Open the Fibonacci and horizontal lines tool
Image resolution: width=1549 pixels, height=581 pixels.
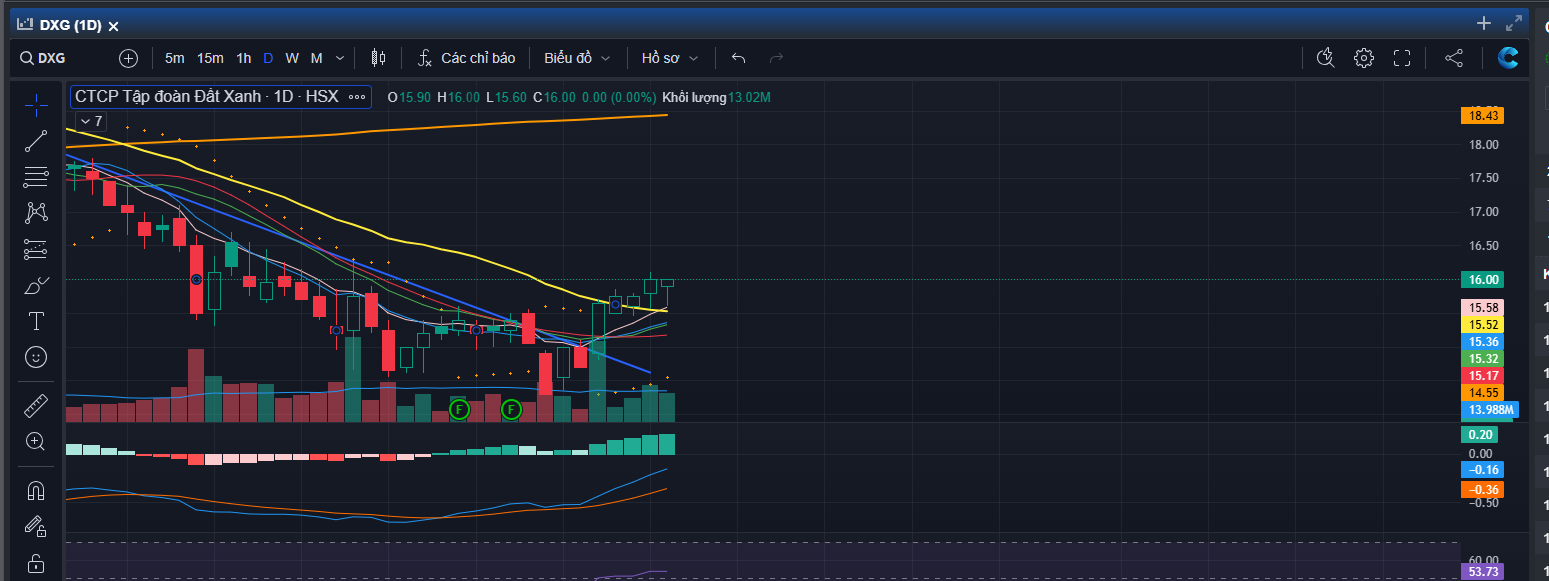(x=37, y=177)
